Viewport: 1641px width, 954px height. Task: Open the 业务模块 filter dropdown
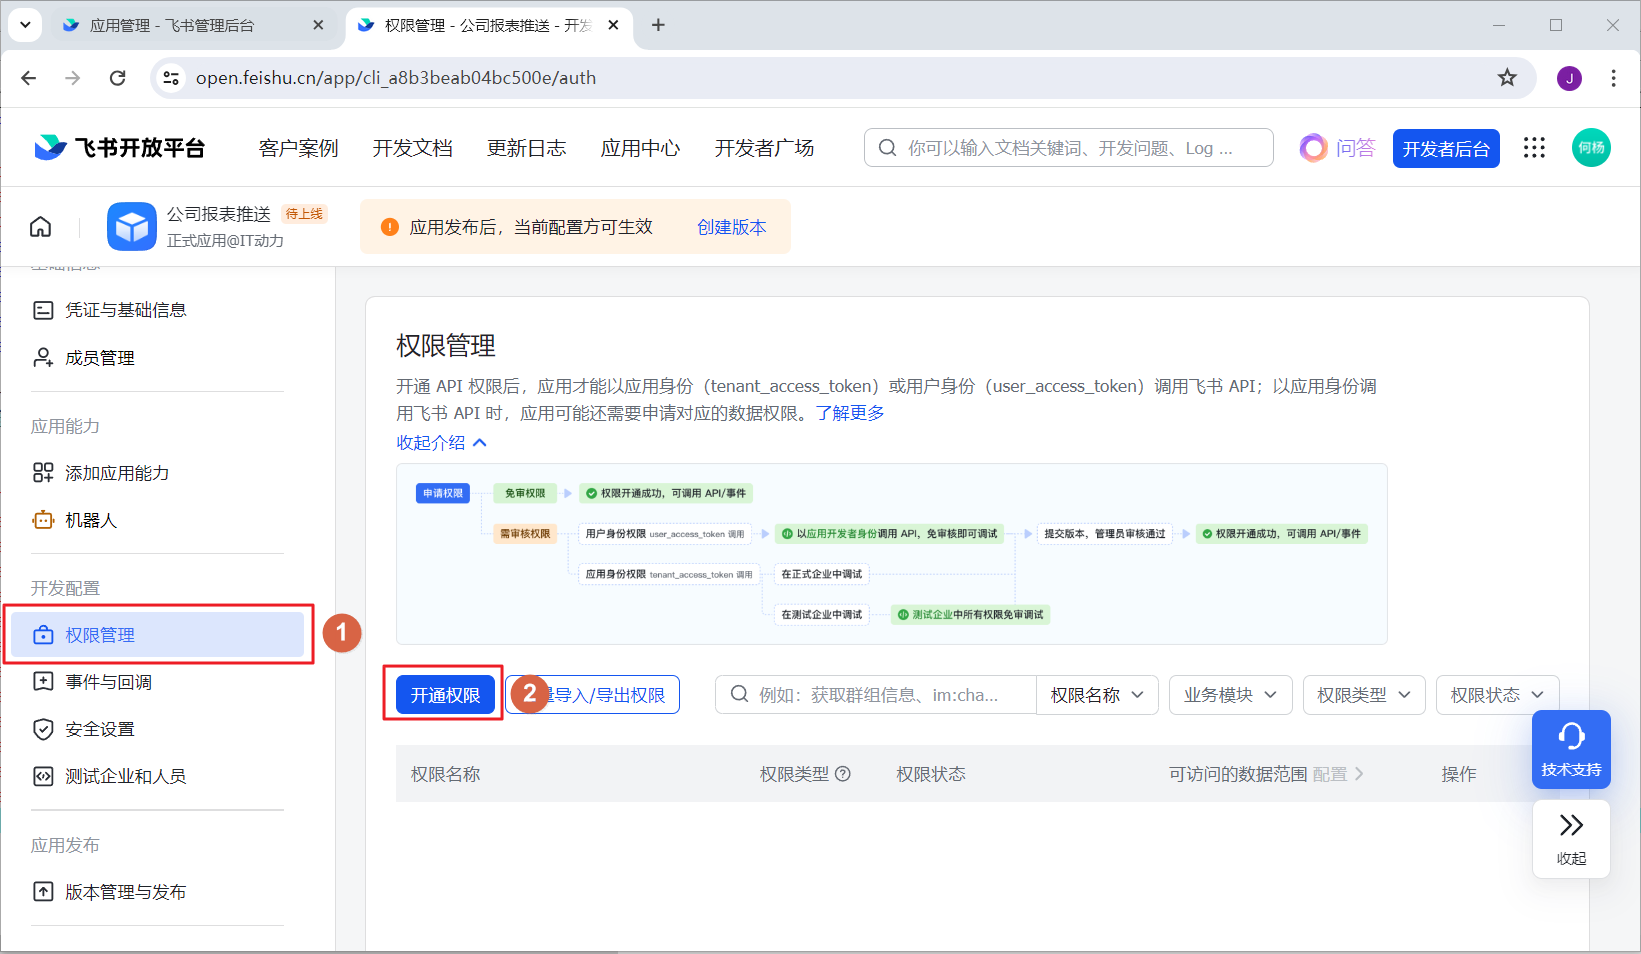pyautogui.click(x=1230, y=695)
